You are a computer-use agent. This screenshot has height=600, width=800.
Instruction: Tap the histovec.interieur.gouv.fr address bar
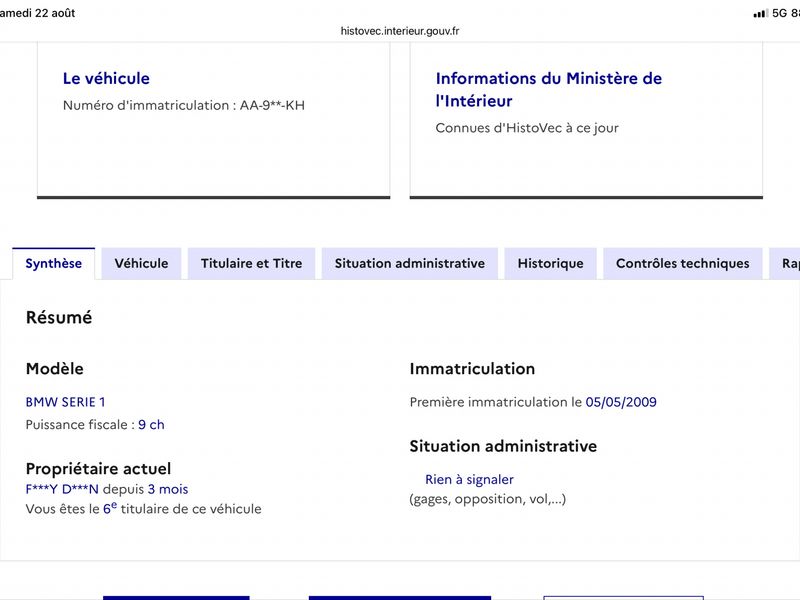pyautogui.click(x=400, y=31)
